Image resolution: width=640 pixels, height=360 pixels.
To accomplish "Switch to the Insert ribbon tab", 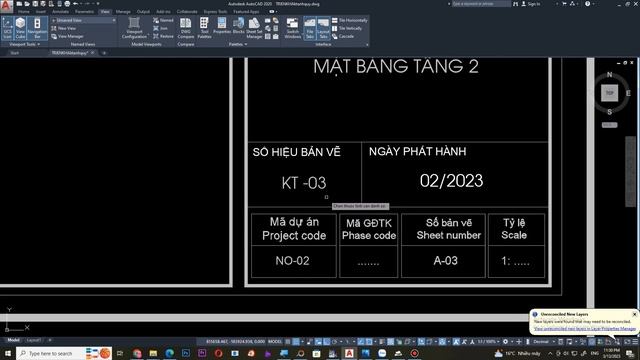I will point(41,11).
